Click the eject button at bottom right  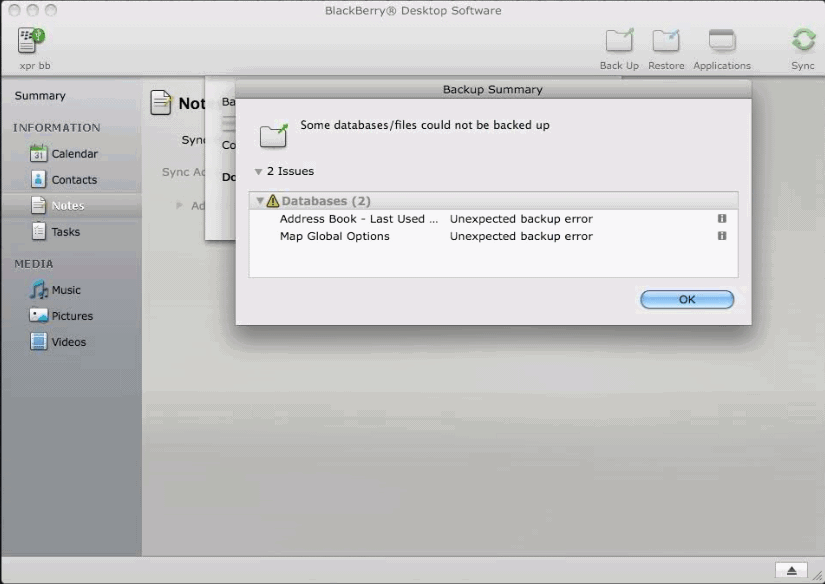pyautogui.click(x=791, y=570)
